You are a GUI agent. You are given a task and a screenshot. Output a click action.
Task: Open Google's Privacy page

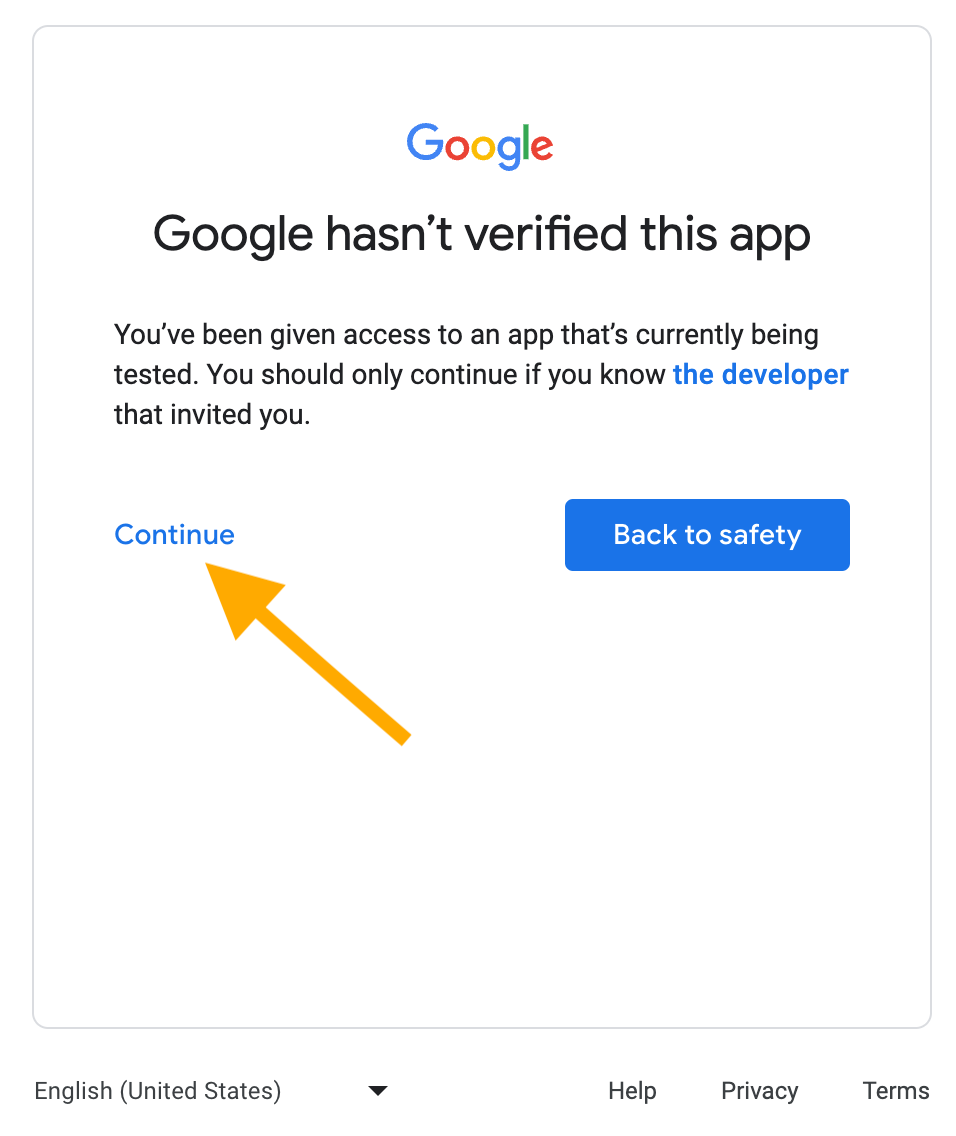point(759,1090)
